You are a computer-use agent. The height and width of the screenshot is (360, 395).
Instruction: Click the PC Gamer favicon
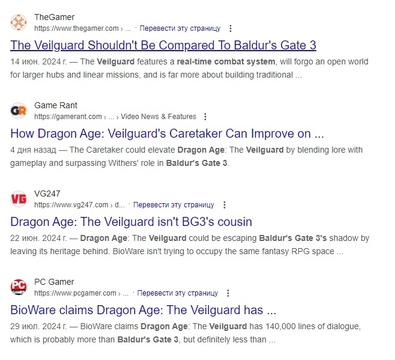[18, 287]
